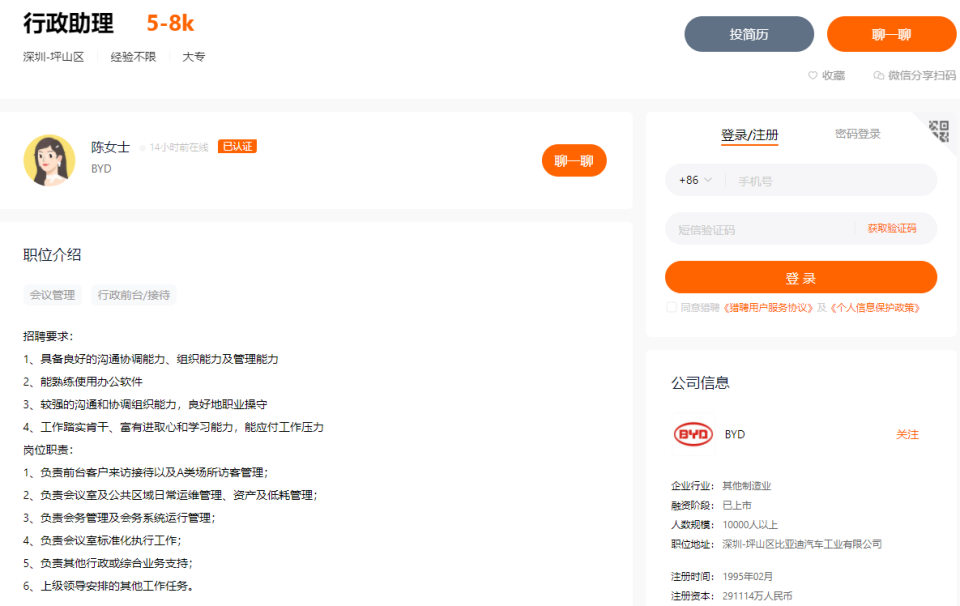Switch to the 密码登录 tab

(x=858, y=134)
